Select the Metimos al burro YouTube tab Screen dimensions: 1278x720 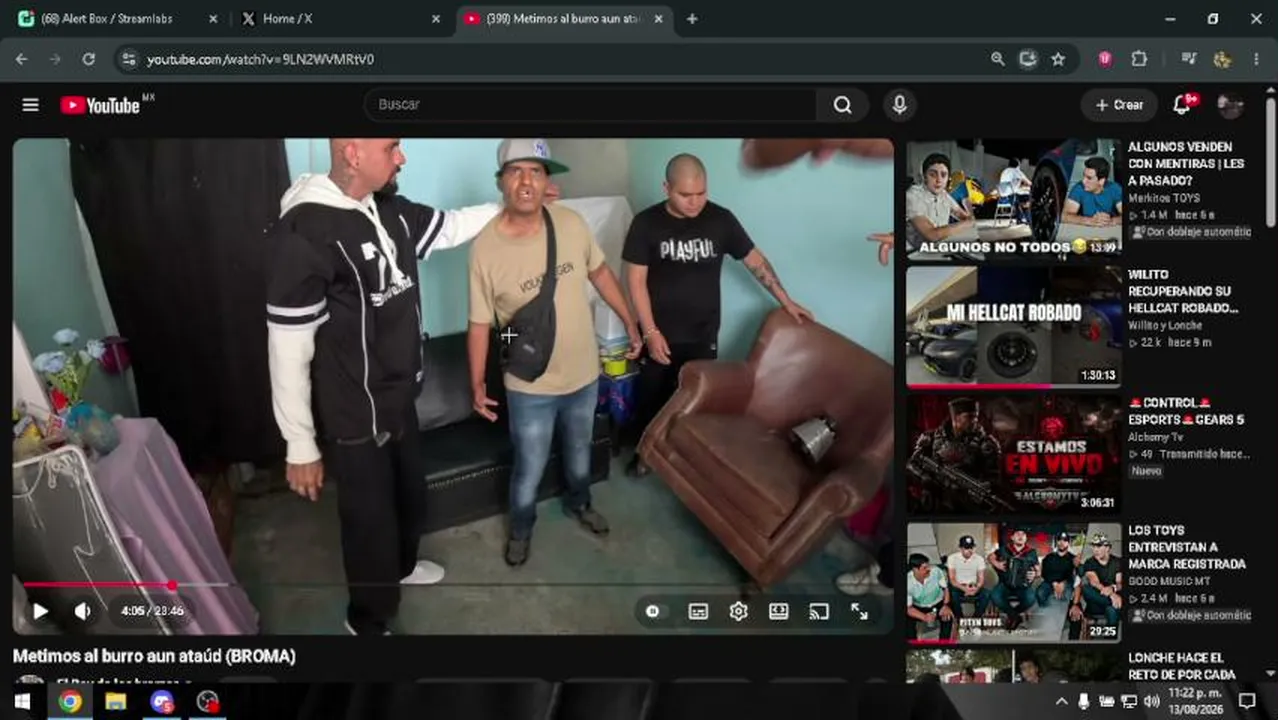pyautogui.click(x=562, y=19)
